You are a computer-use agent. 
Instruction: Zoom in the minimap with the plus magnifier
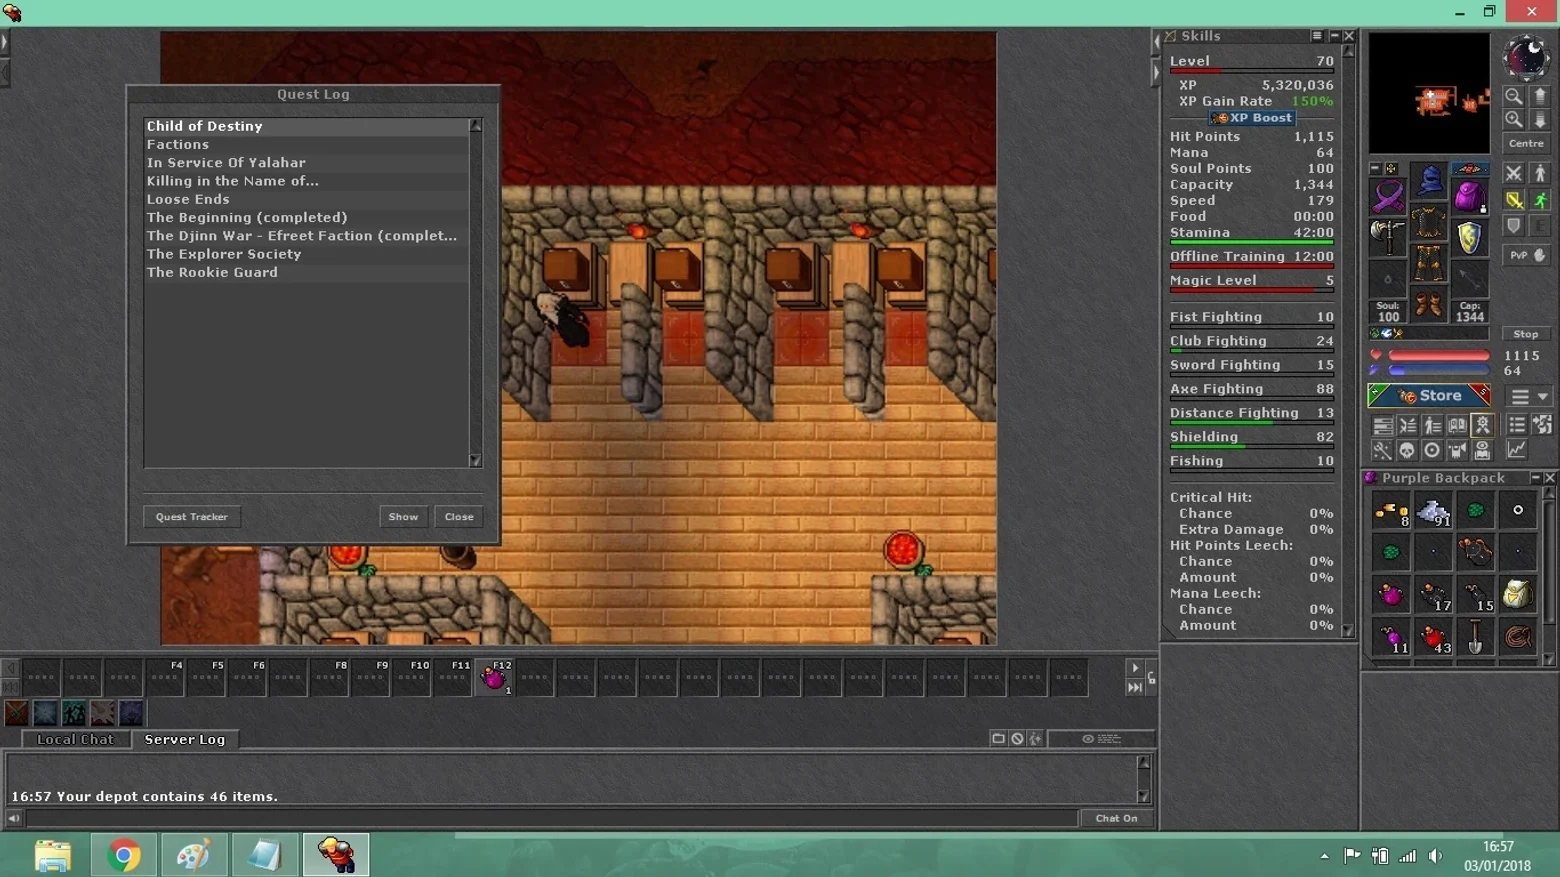click(x=1514, y=120)
